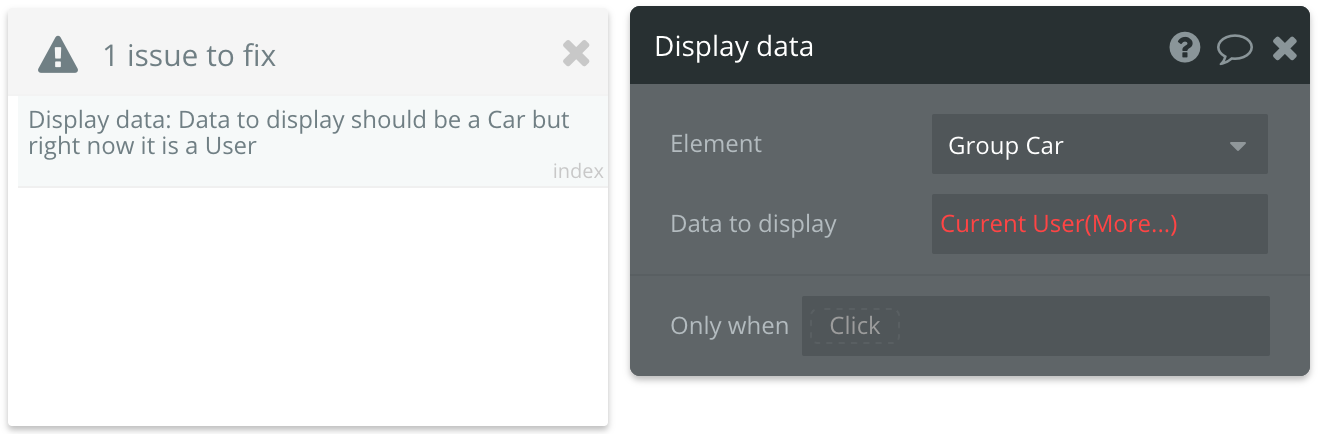Close the issue checker panel
This screenshot has width=1320, height=434.
[575, 53]
